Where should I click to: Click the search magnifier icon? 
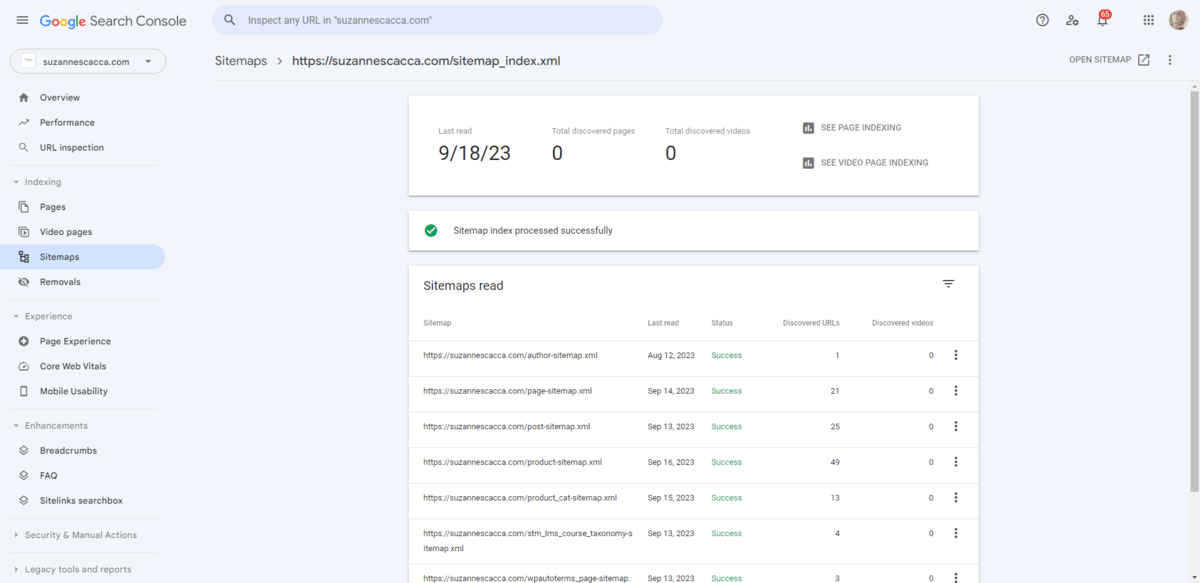point(230,20)
